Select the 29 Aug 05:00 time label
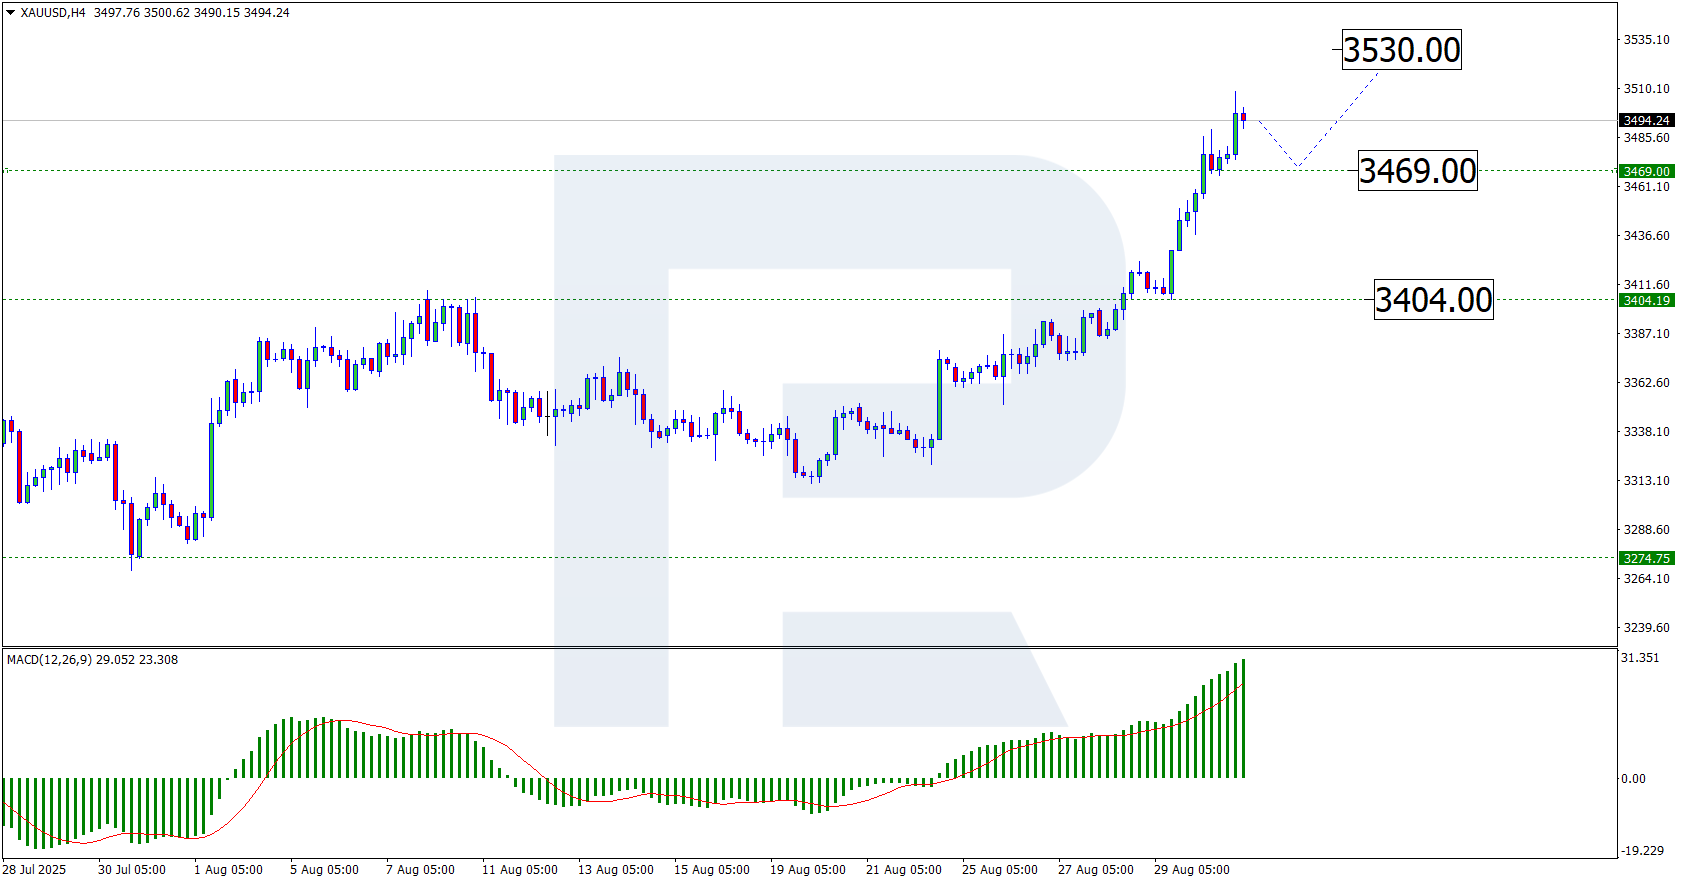The height and width of the screenshot is (882, 1681). pos(1191,870)
